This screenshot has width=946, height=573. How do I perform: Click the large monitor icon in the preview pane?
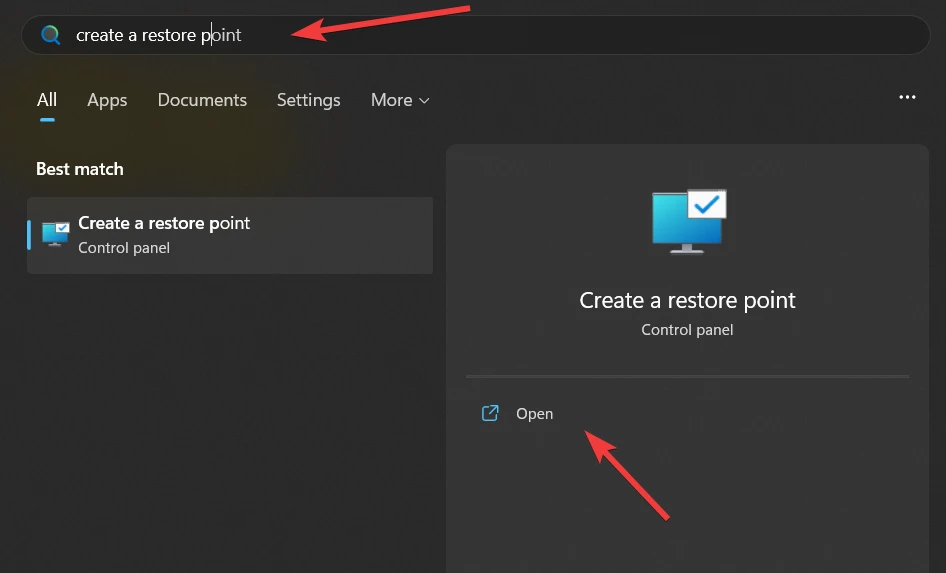click(689, 221)
